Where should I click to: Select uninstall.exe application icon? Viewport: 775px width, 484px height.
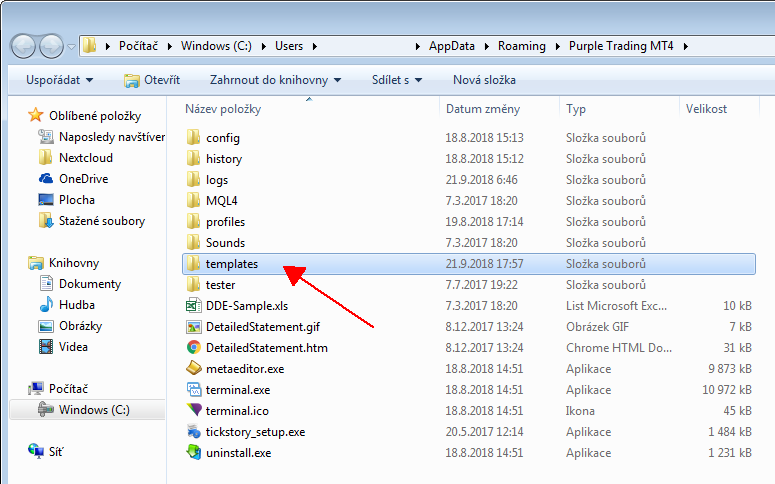193,452
